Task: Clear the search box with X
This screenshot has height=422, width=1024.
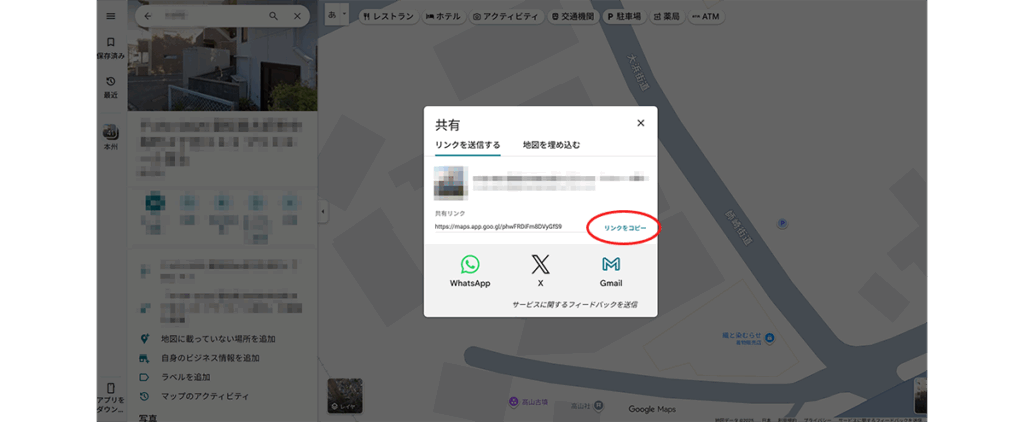Action: coord(297,17)
